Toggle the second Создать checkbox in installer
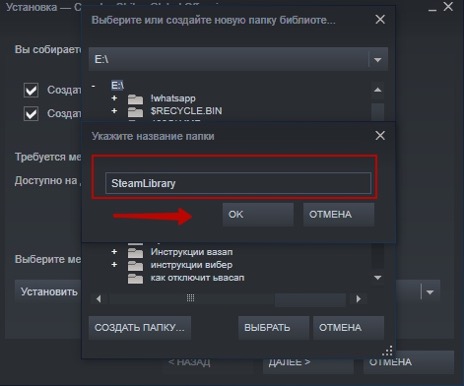 point(31,114)
